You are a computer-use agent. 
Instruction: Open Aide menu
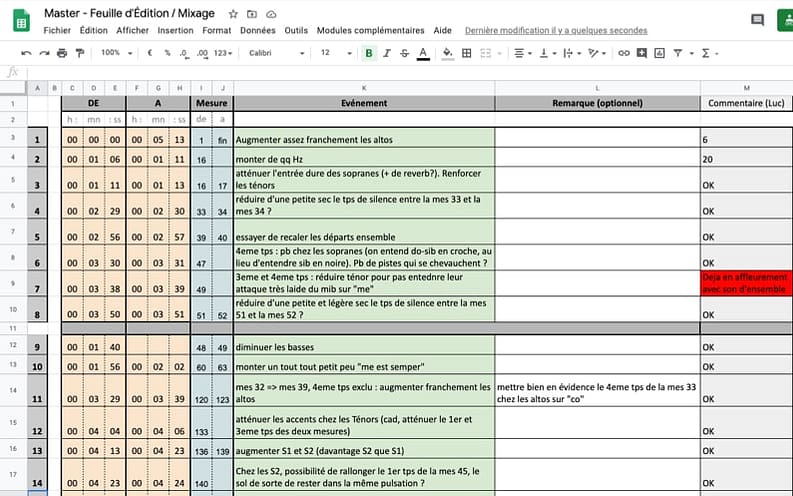443,30
